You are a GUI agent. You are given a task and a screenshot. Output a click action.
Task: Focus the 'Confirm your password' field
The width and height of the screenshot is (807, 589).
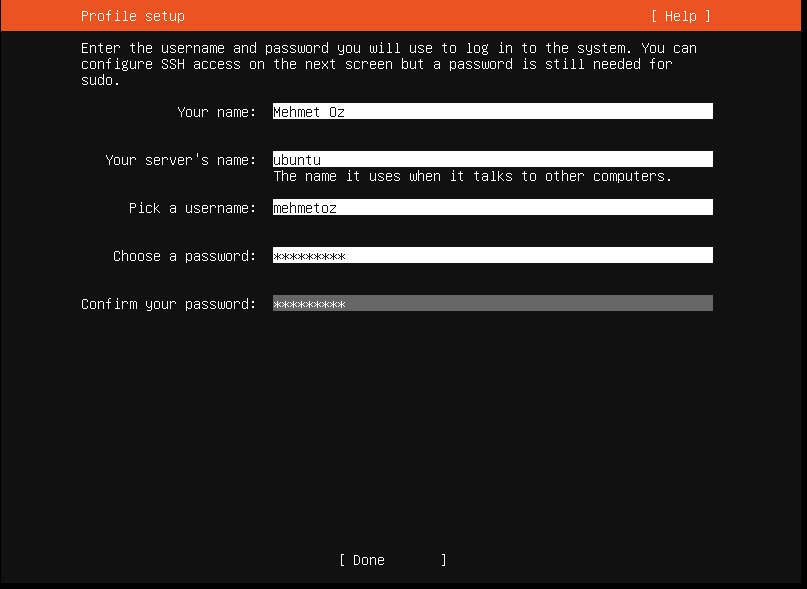click(493, 303)
